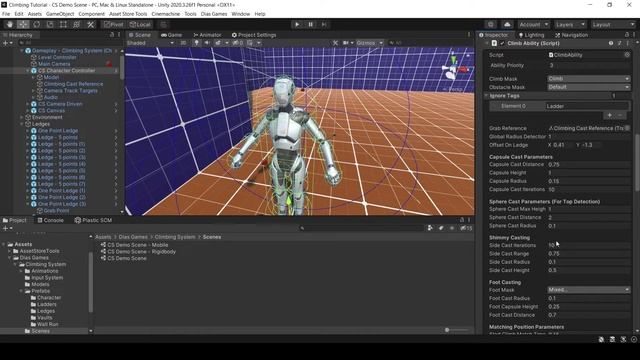Open the Obstacle Mask dropdown
Viewport: 640px width, 360px height.
point(588,87)
